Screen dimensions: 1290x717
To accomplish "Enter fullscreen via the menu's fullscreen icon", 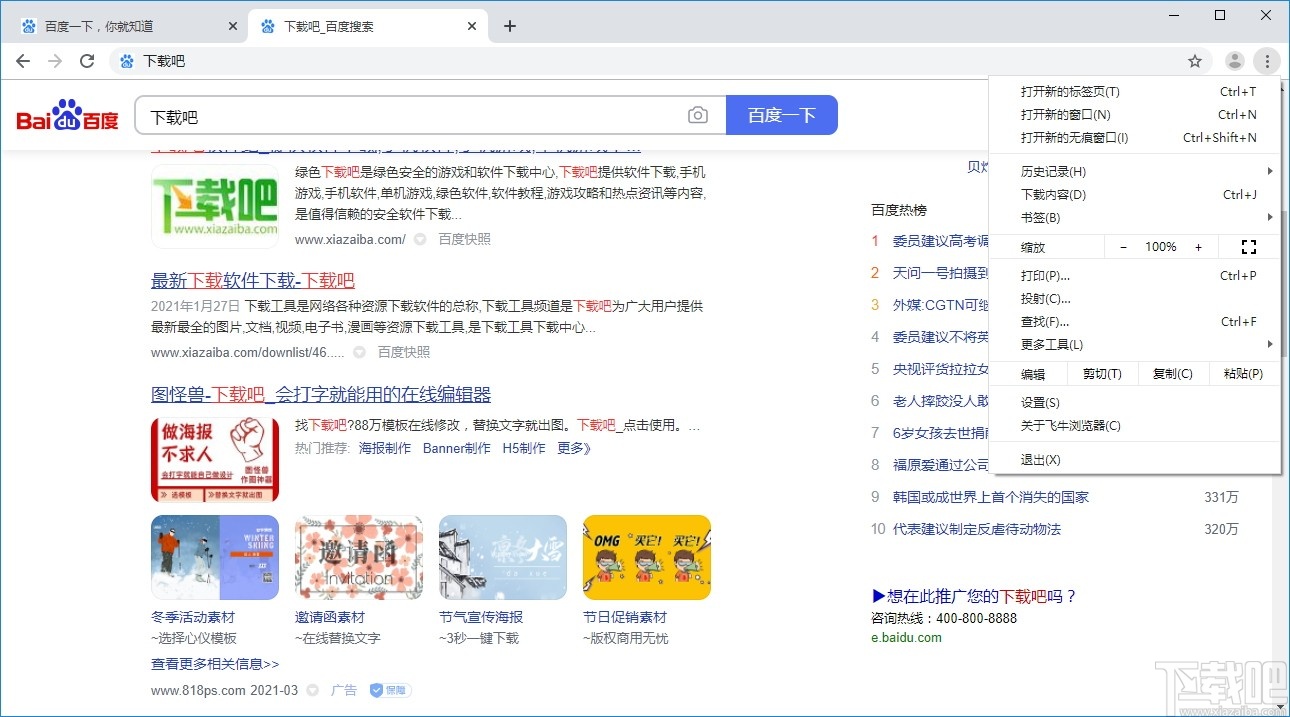I will coord(1248,246).
